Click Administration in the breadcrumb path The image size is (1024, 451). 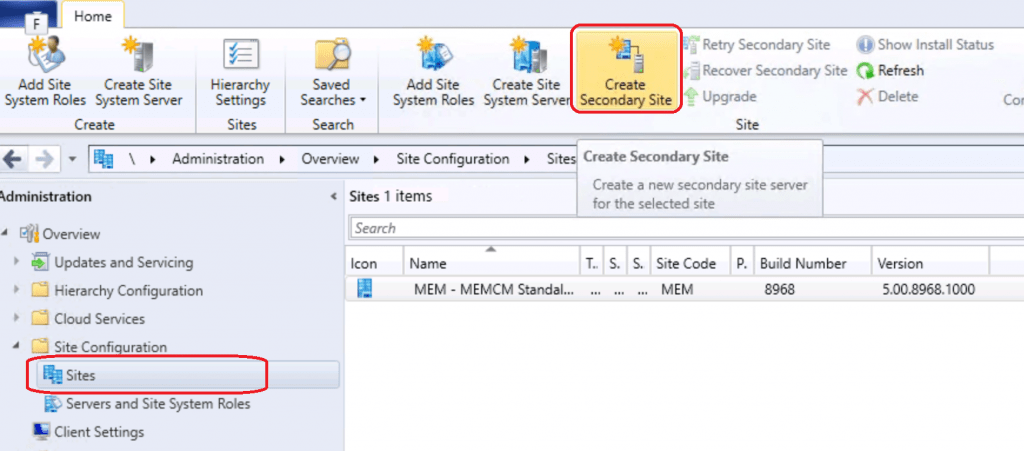tap(218, 159)
